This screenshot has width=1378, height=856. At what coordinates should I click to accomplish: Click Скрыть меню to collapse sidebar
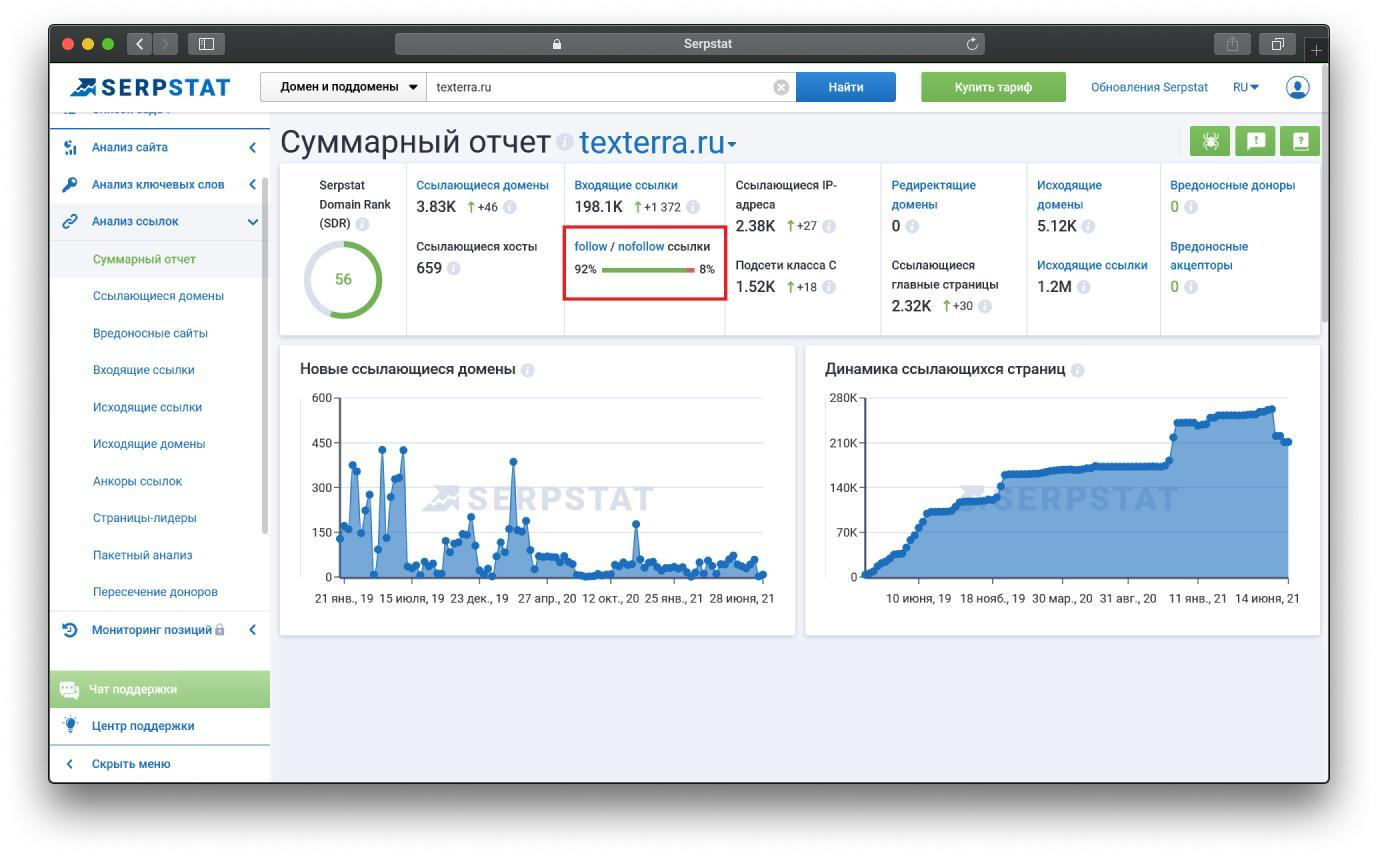coord(130,764)
